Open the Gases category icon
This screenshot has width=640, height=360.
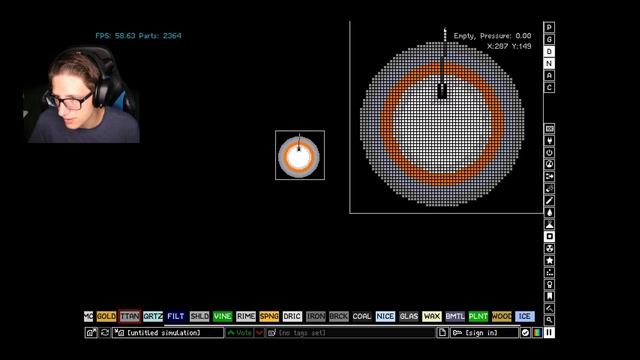(549, 200)
